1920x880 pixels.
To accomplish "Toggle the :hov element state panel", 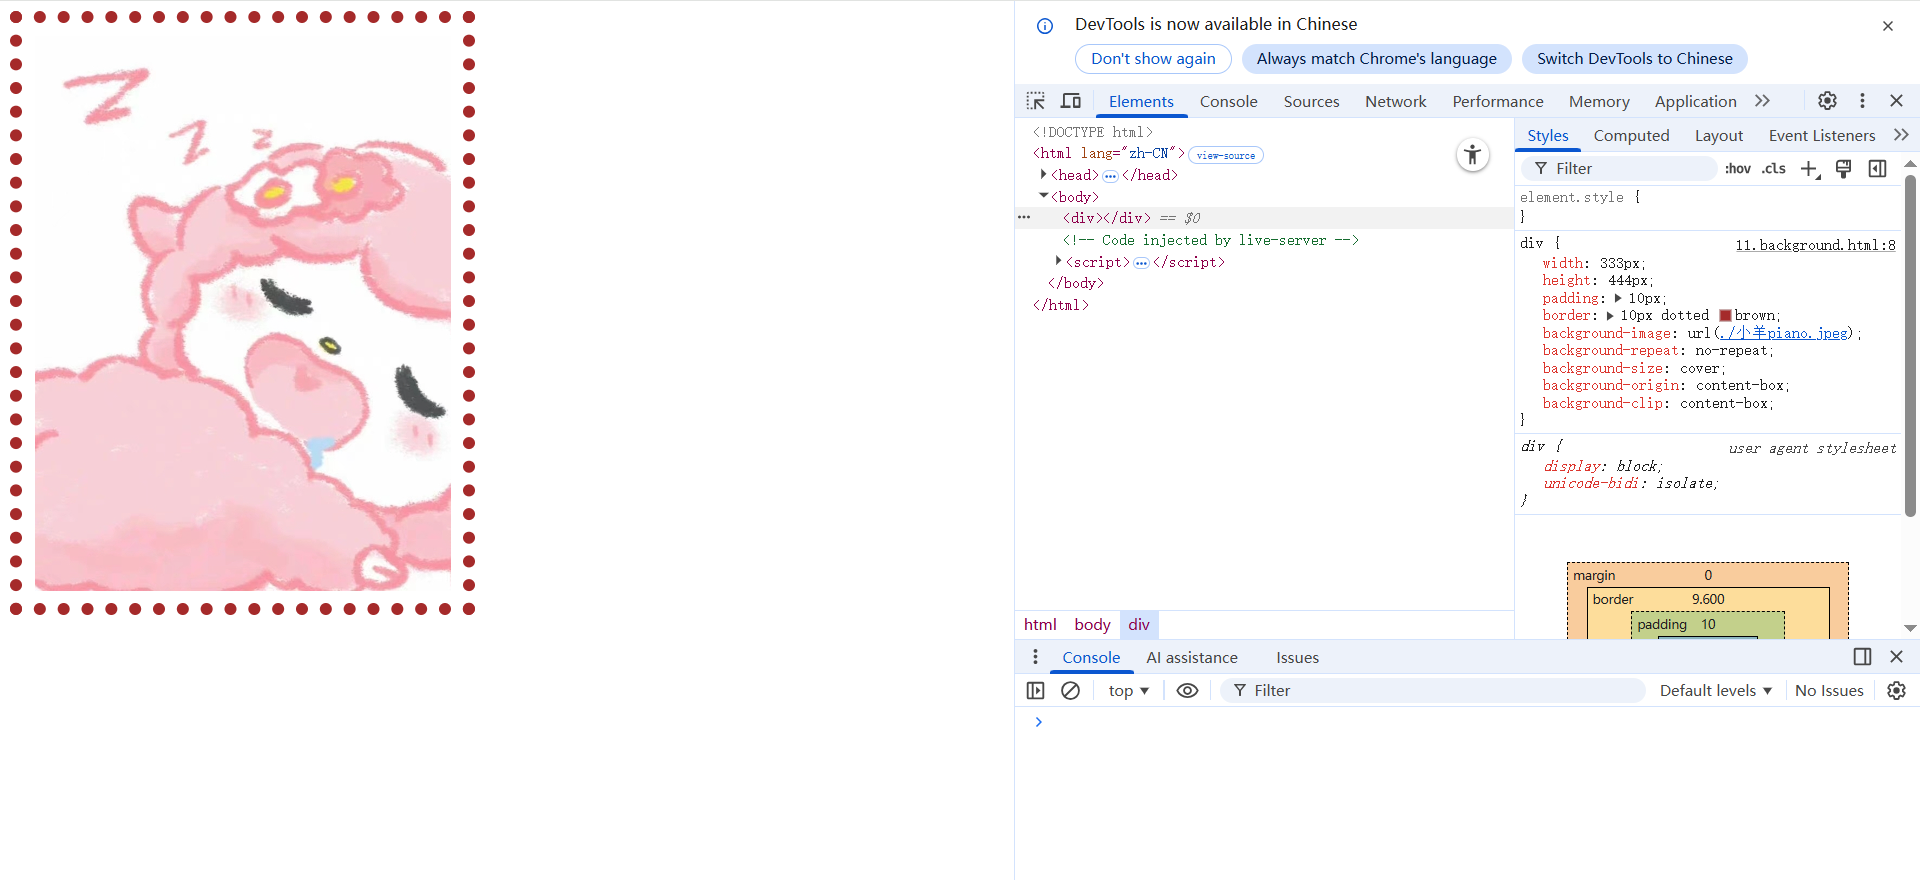I will tap(1738, 169).
